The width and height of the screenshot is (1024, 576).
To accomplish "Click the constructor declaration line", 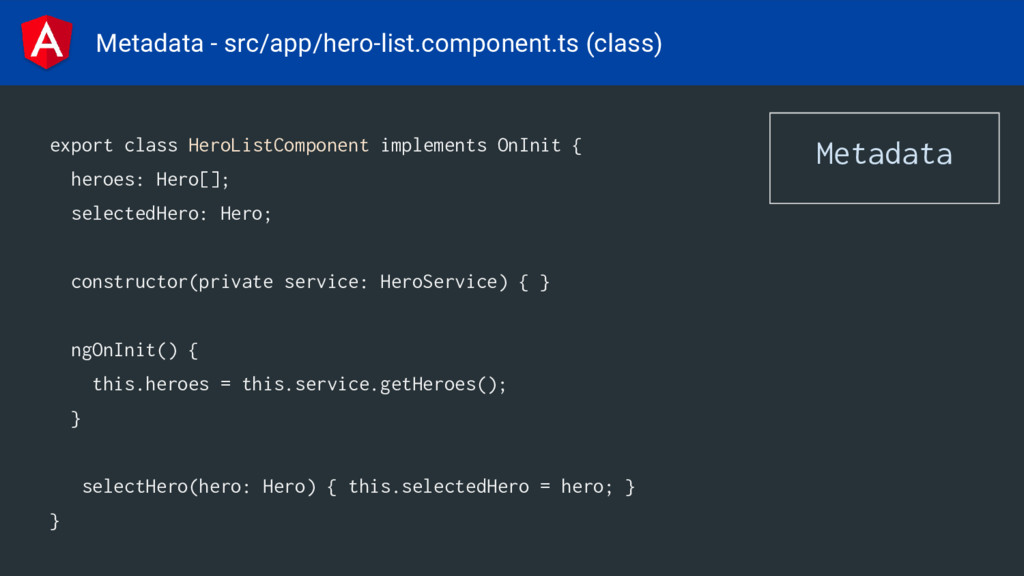I will point(310,282).
